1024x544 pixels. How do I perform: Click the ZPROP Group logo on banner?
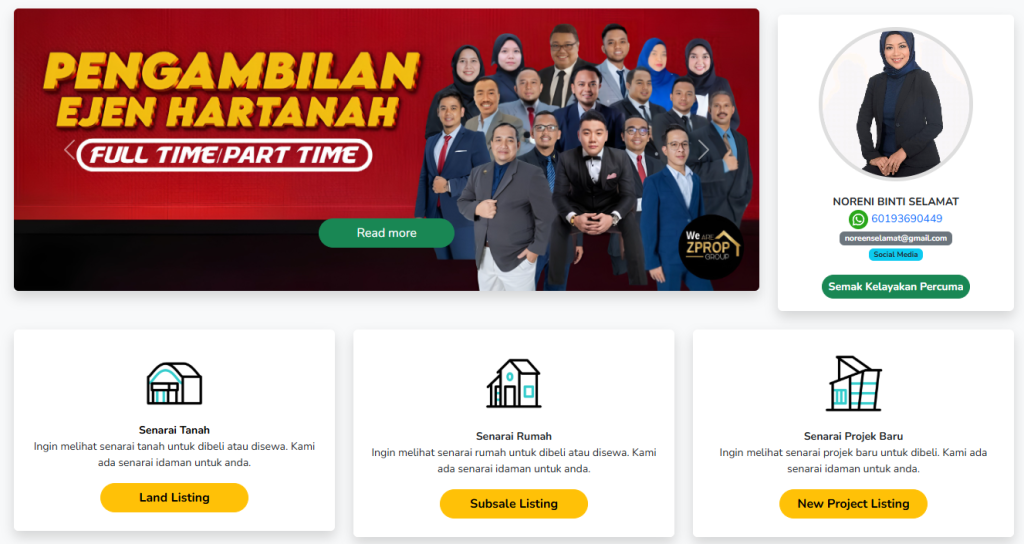[711, 247]
